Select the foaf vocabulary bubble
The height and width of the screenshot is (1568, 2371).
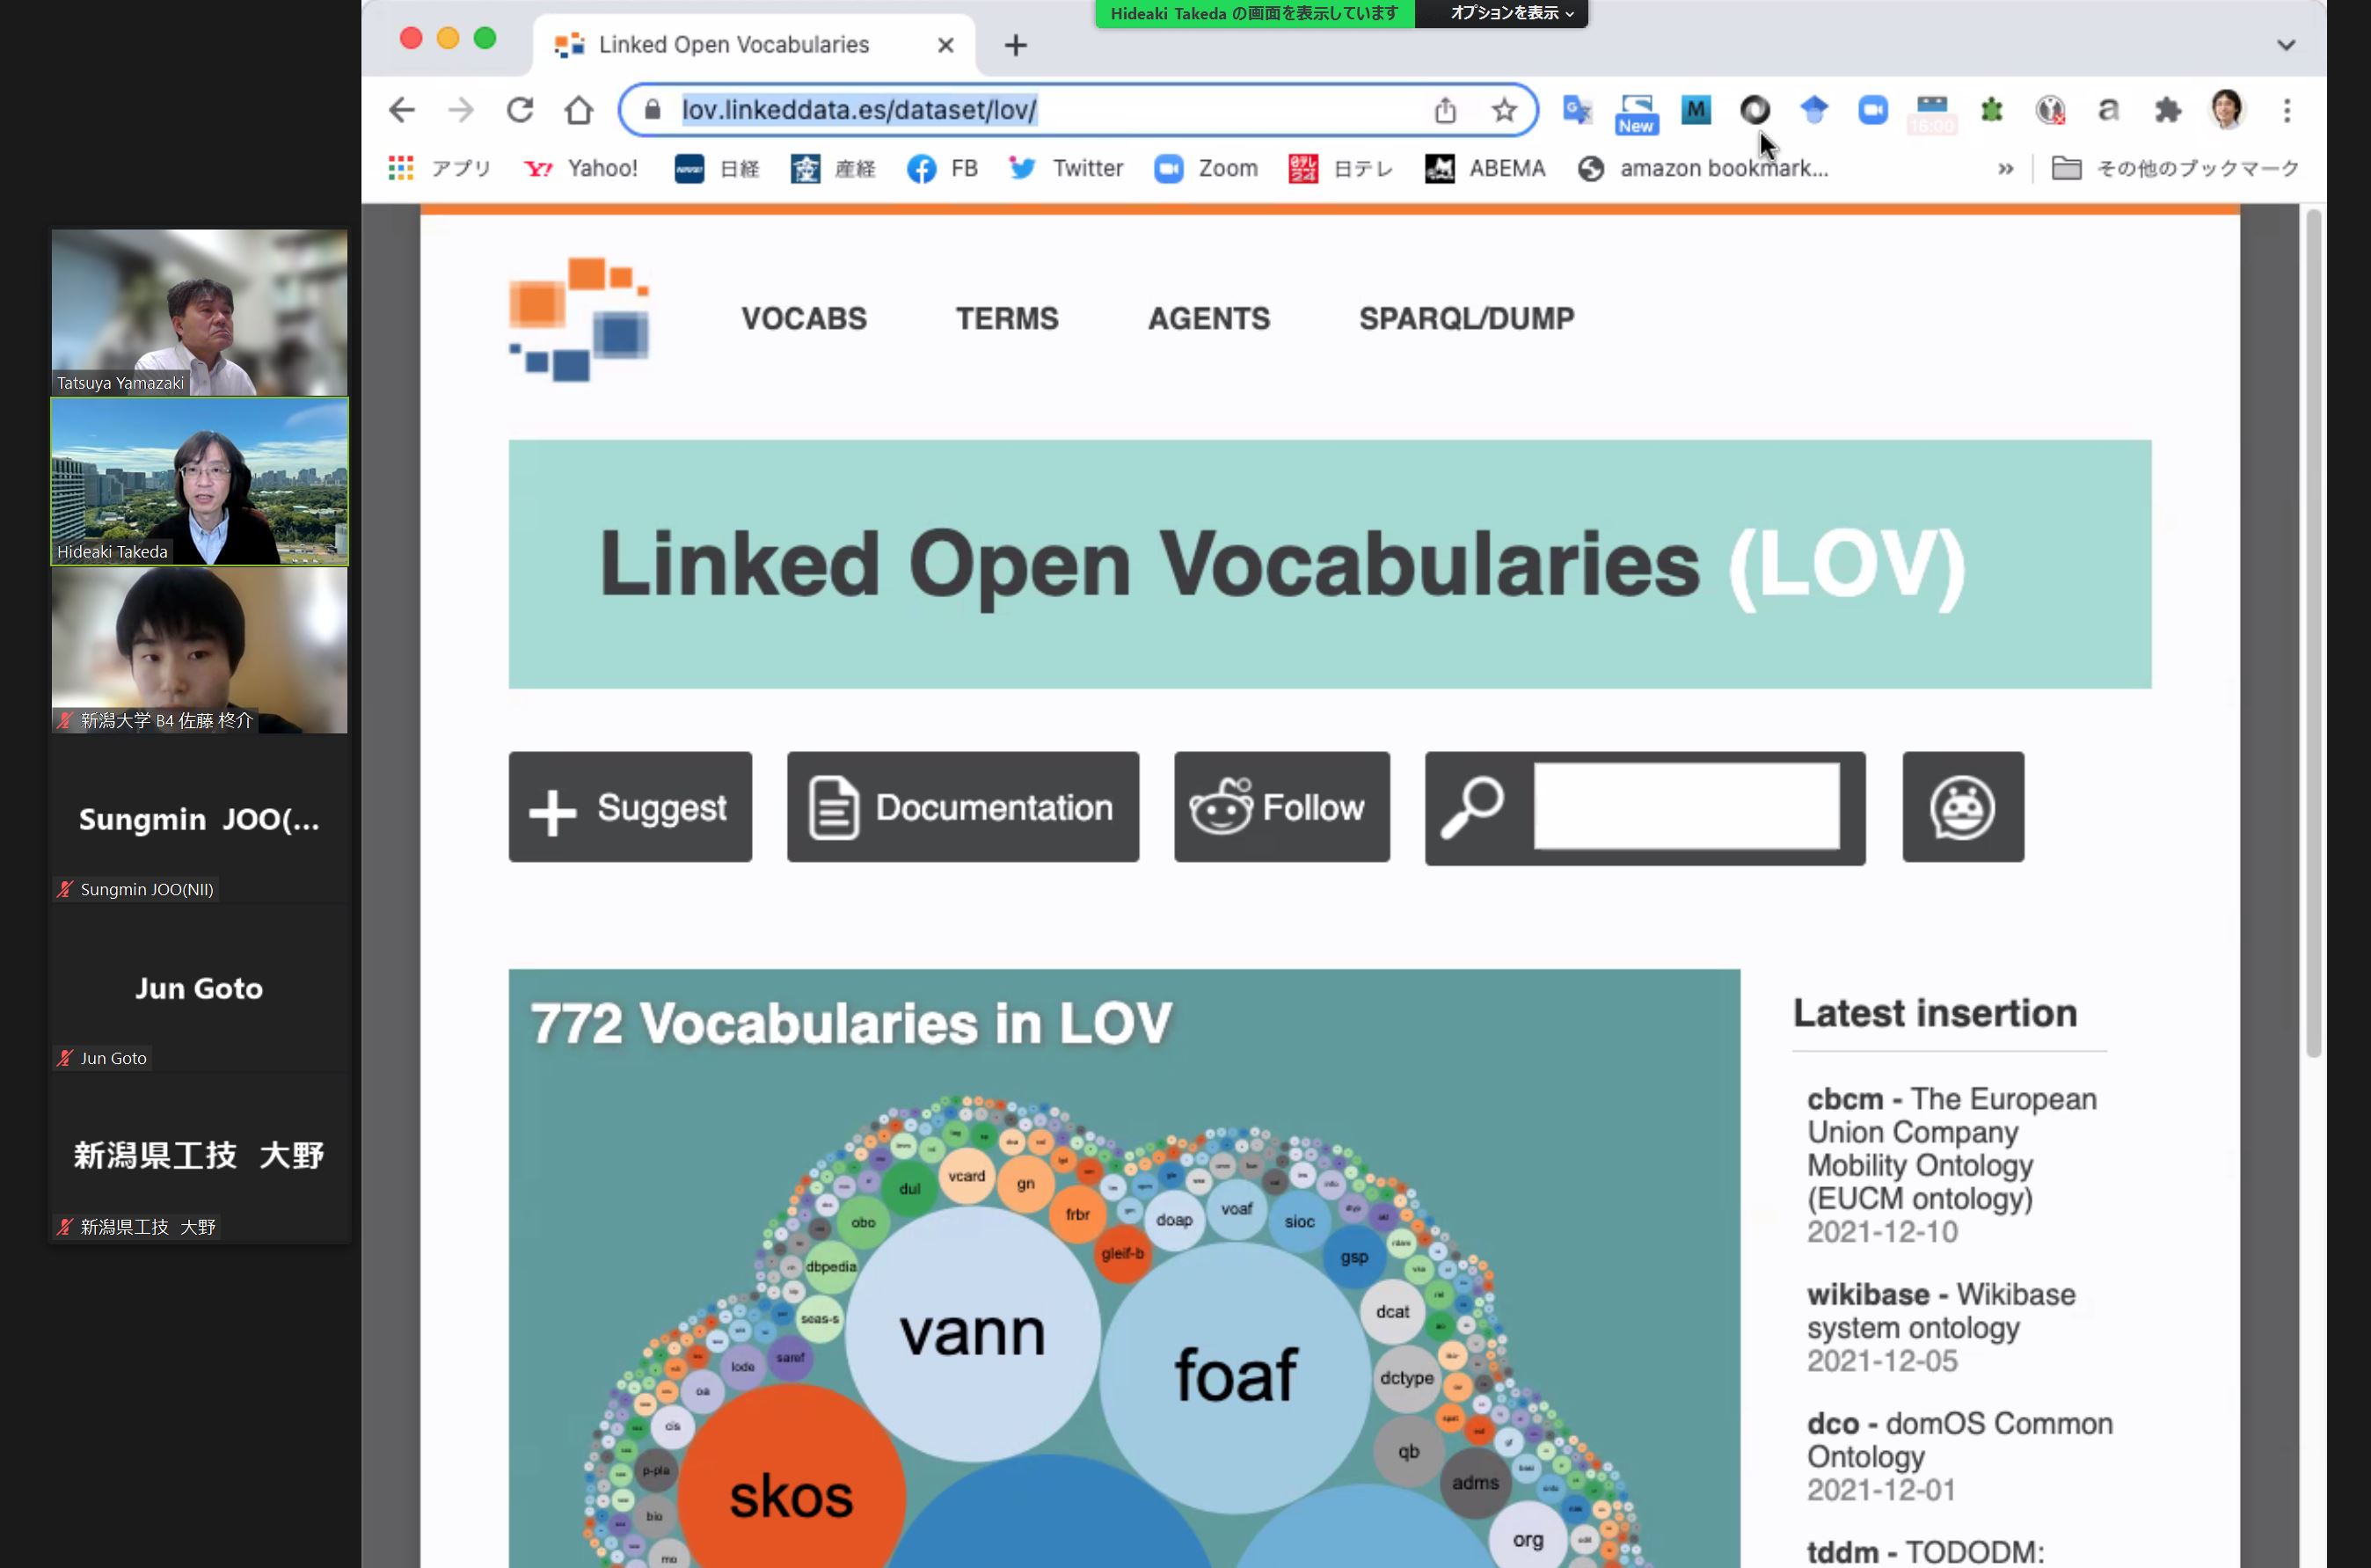pyautogui.click(x=1235, y=1376)
